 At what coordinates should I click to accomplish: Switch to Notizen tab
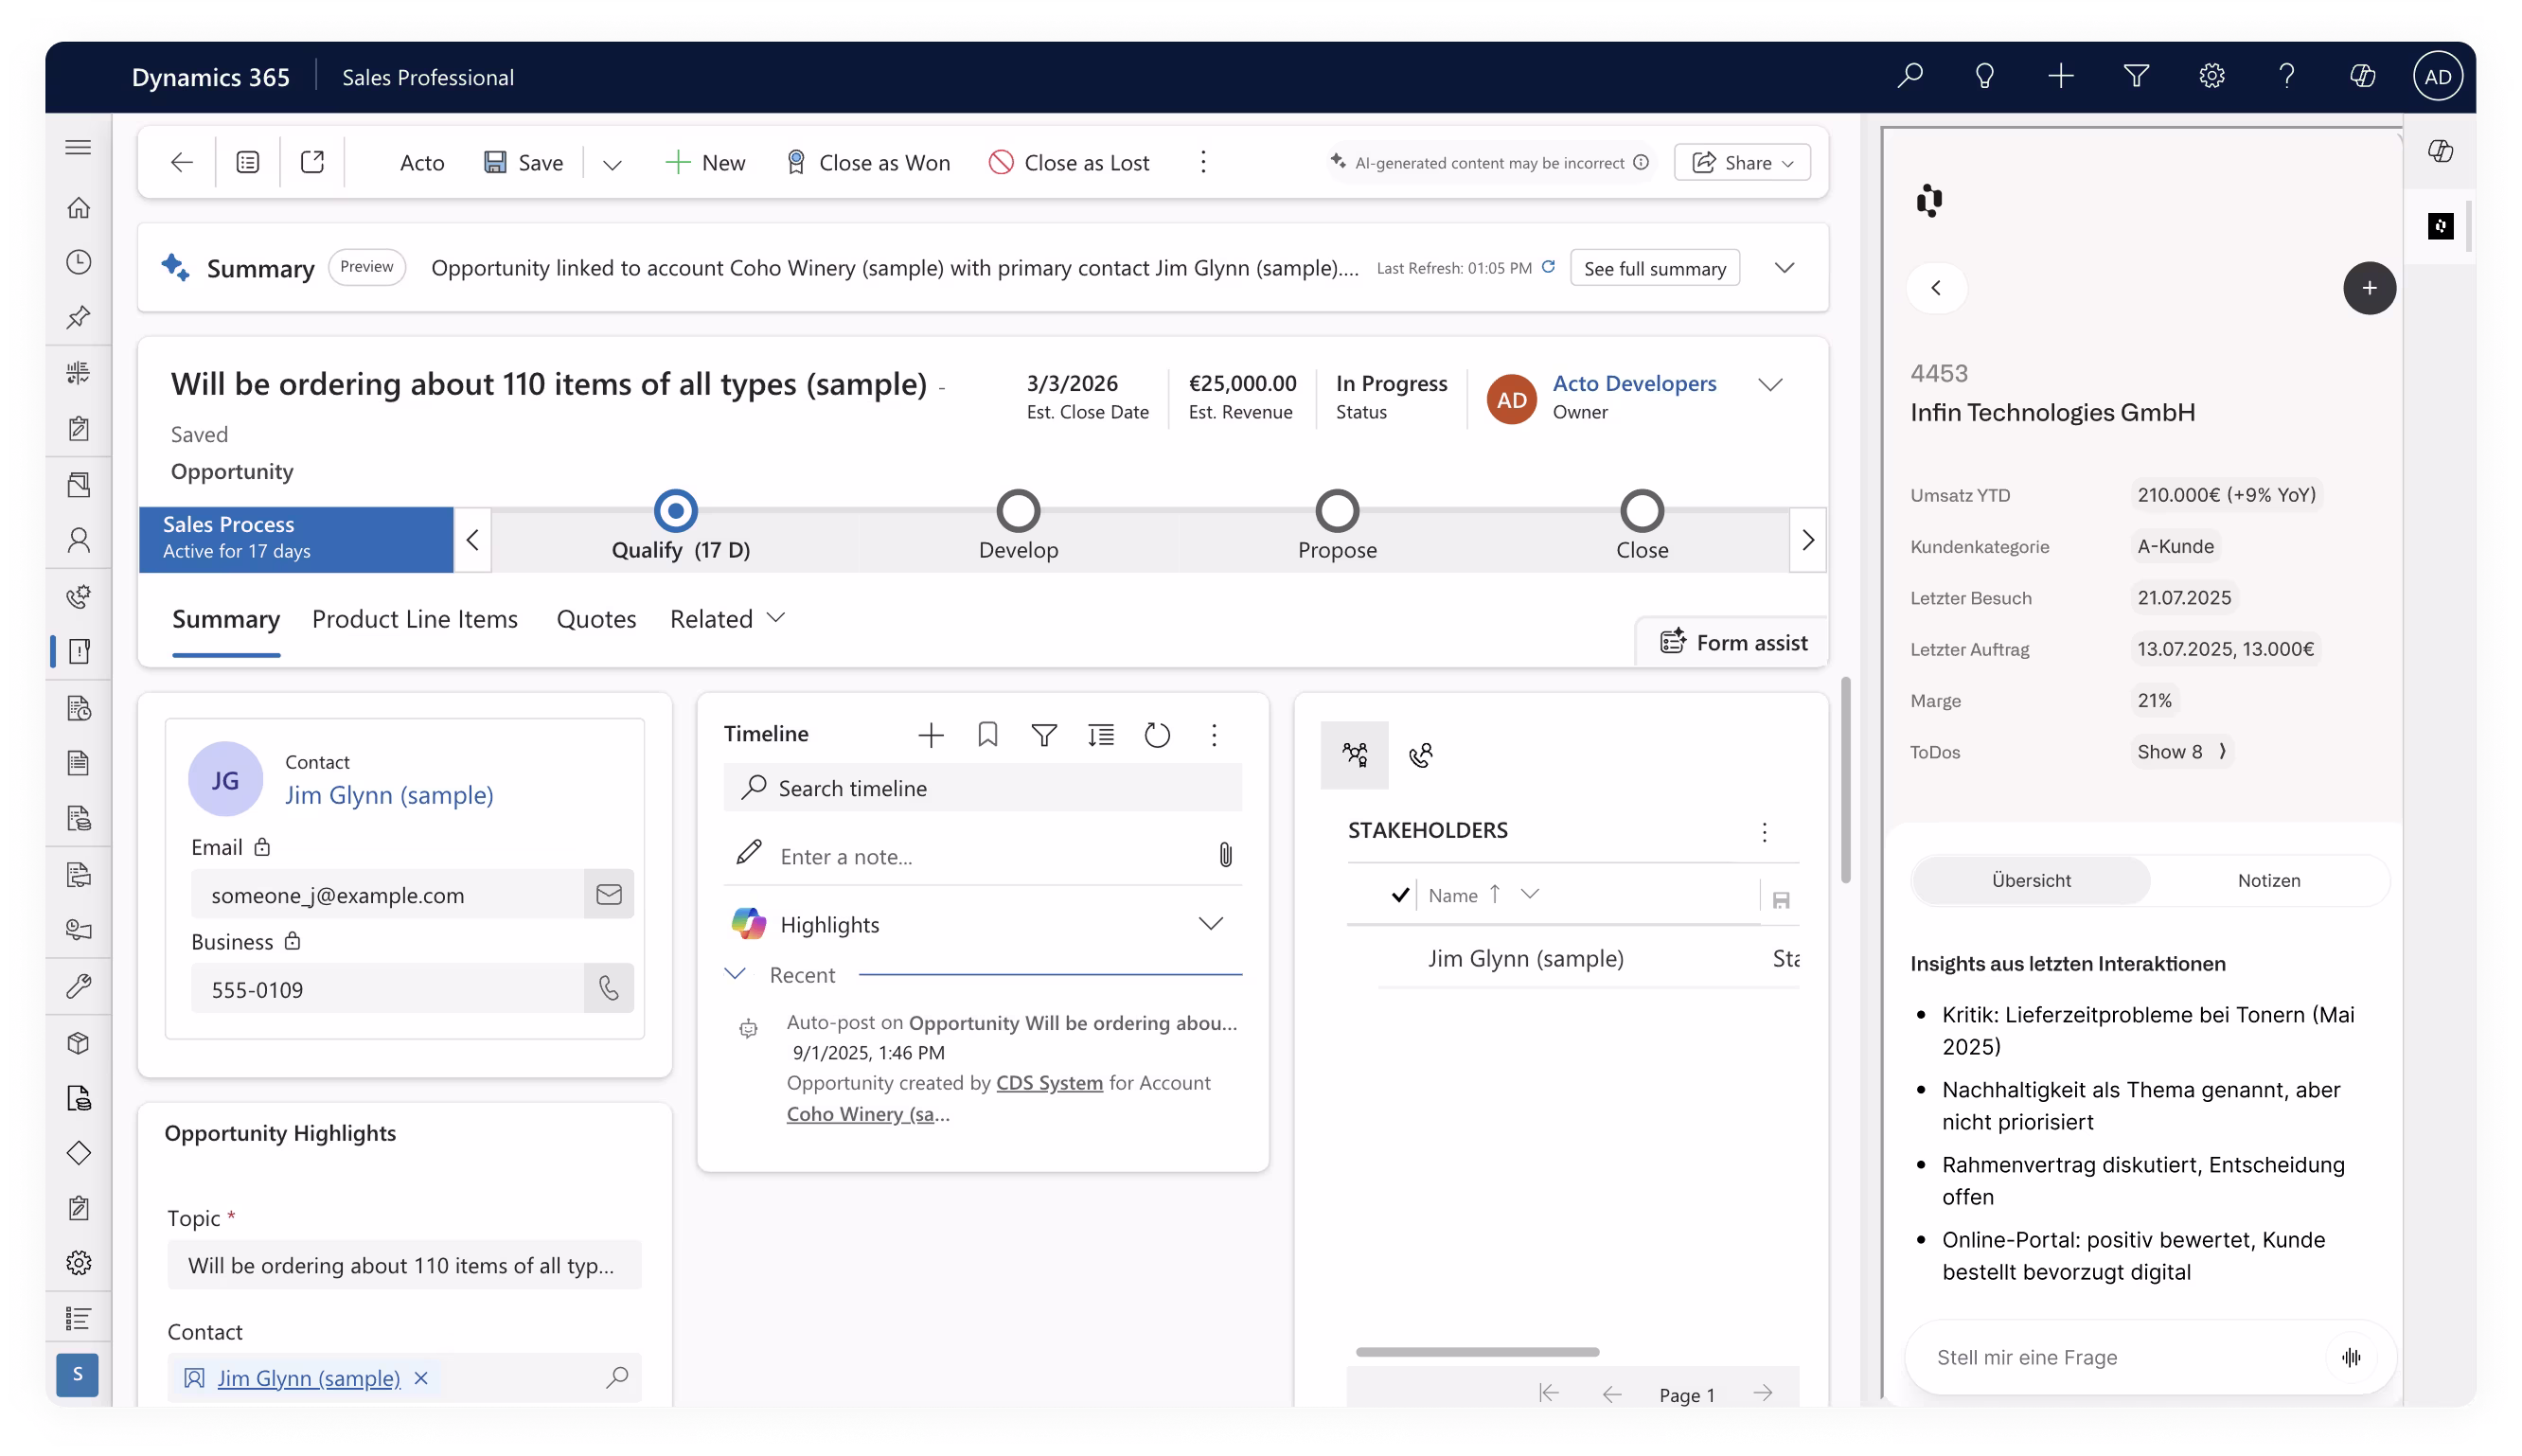(x=2268, y=881)
